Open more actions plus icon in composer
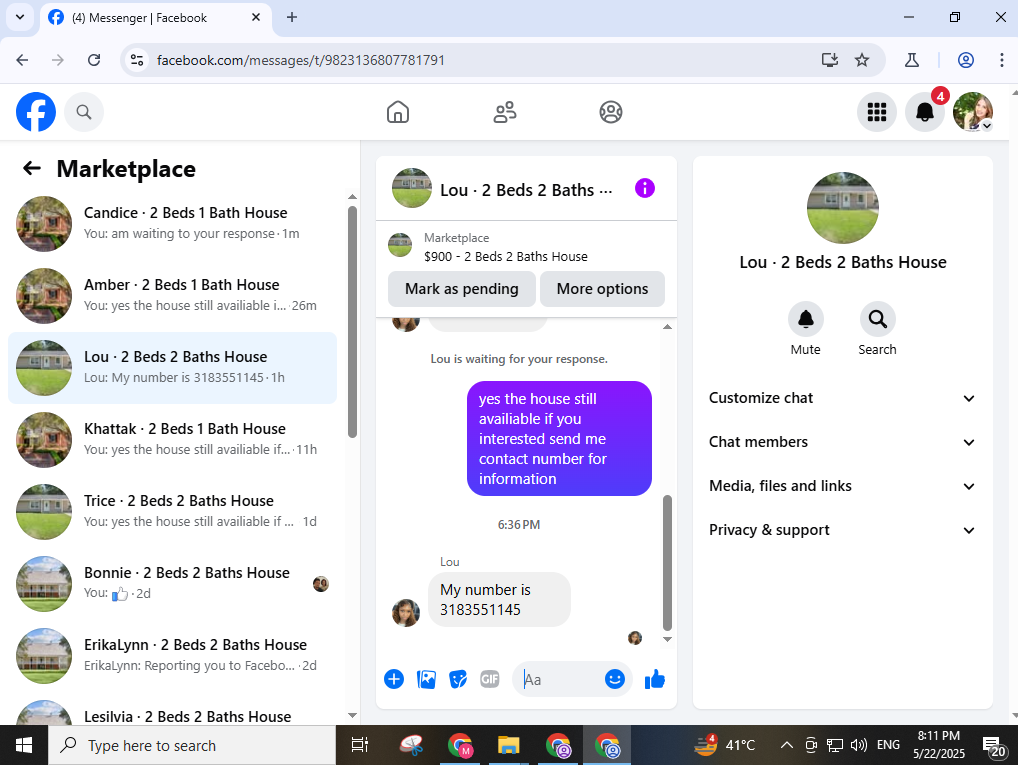Viewport: 1018px width, 765px height. click(394, 679)
